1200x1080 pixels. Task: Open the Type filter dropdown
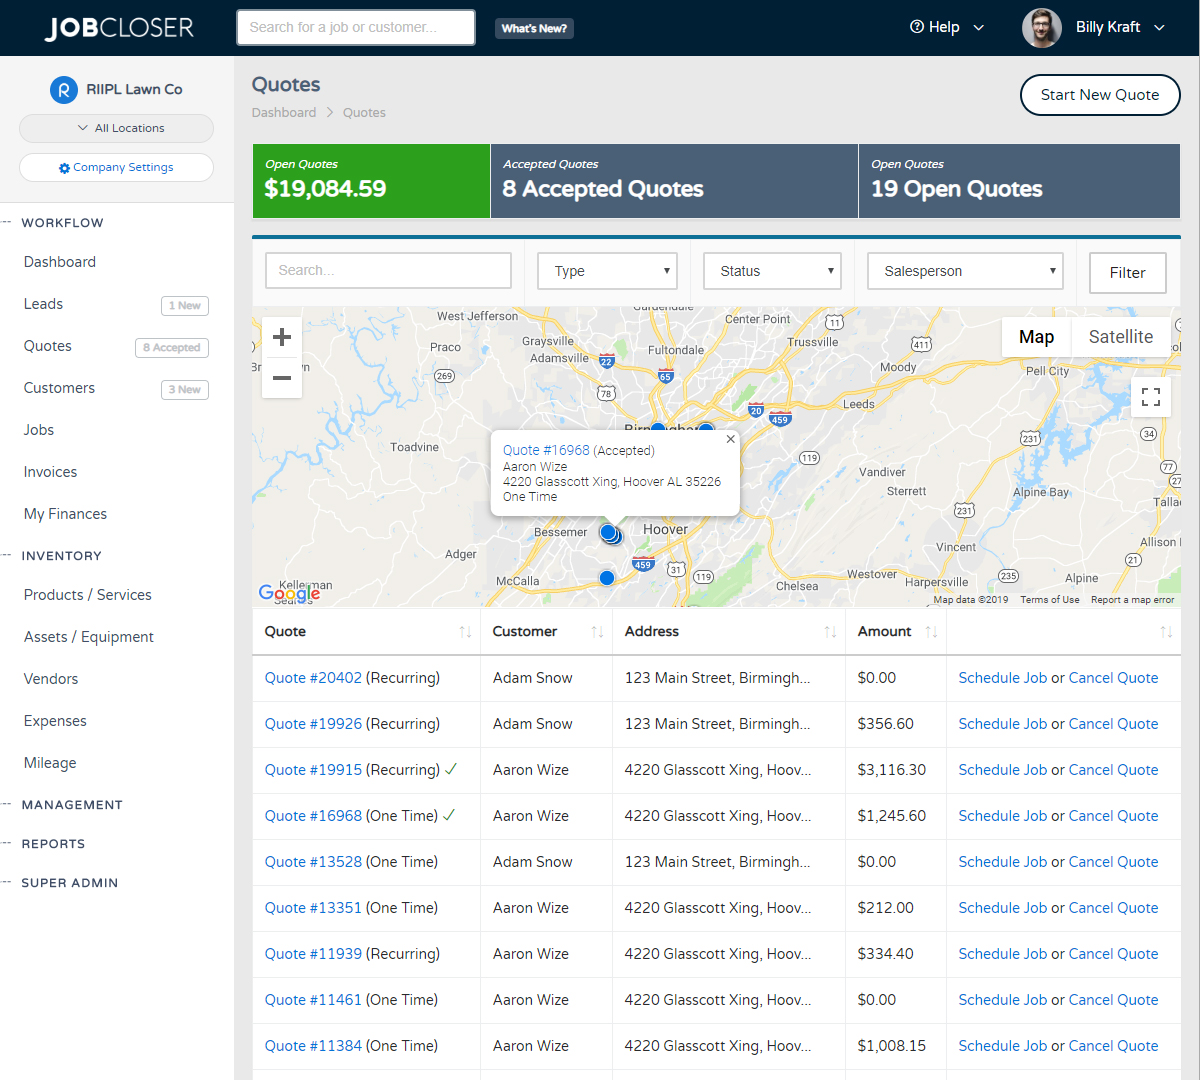pos(607,271)
